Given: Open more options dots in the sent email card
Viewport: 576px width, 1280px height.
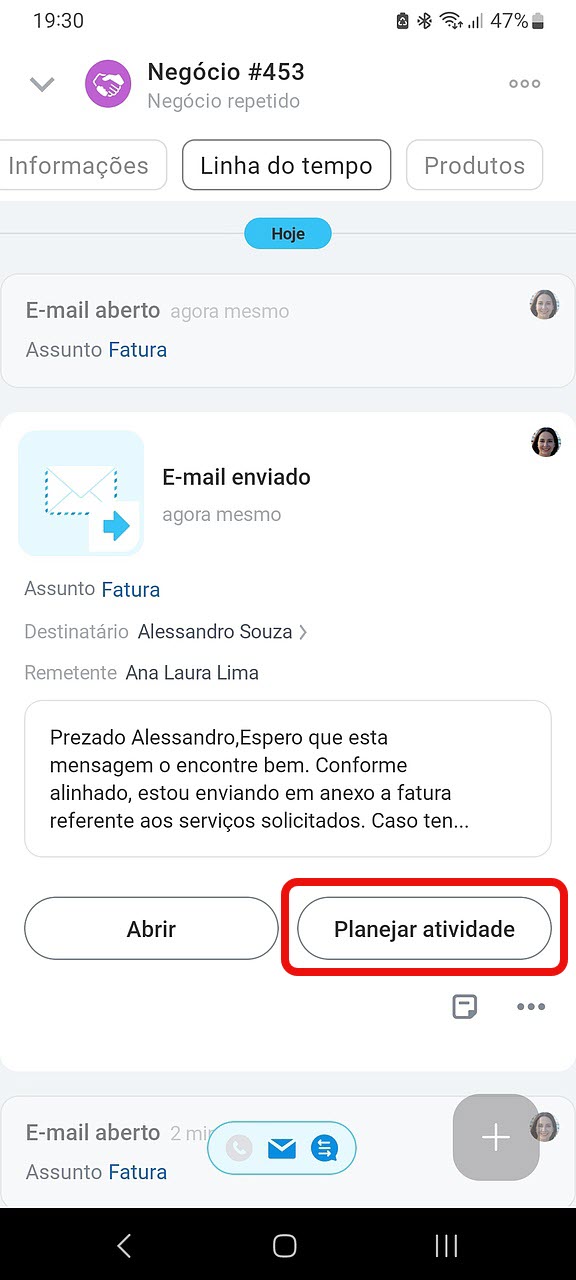Looking at the screenshot, I should (x=531, y=1007).
